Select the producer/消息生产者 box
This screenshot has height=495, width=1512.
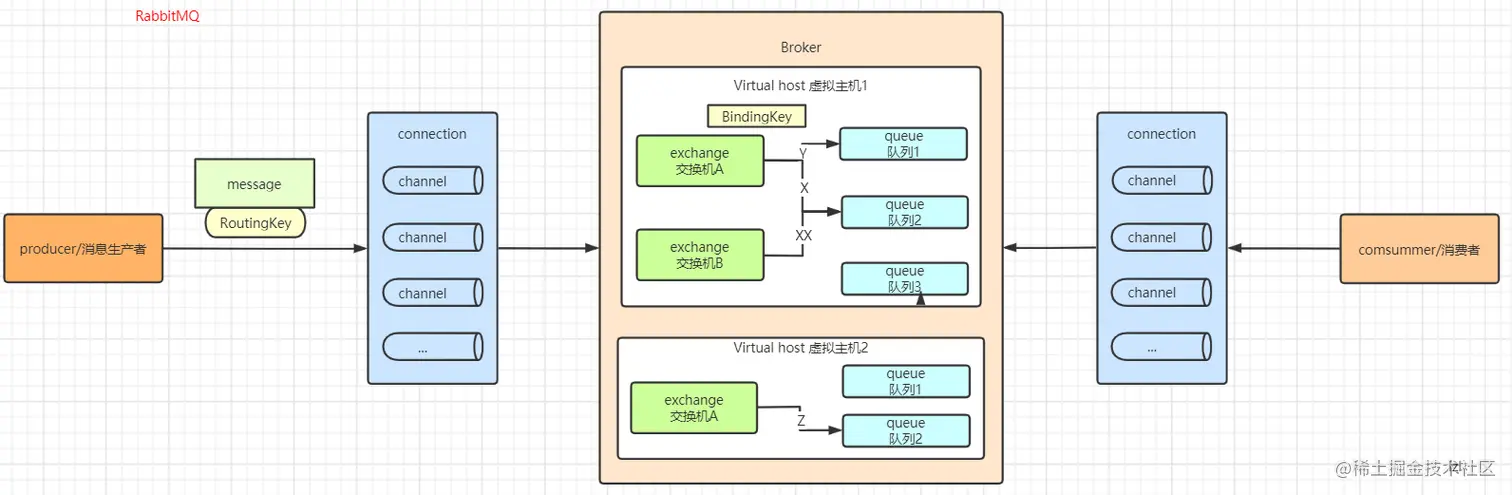(x=83, y=248)
